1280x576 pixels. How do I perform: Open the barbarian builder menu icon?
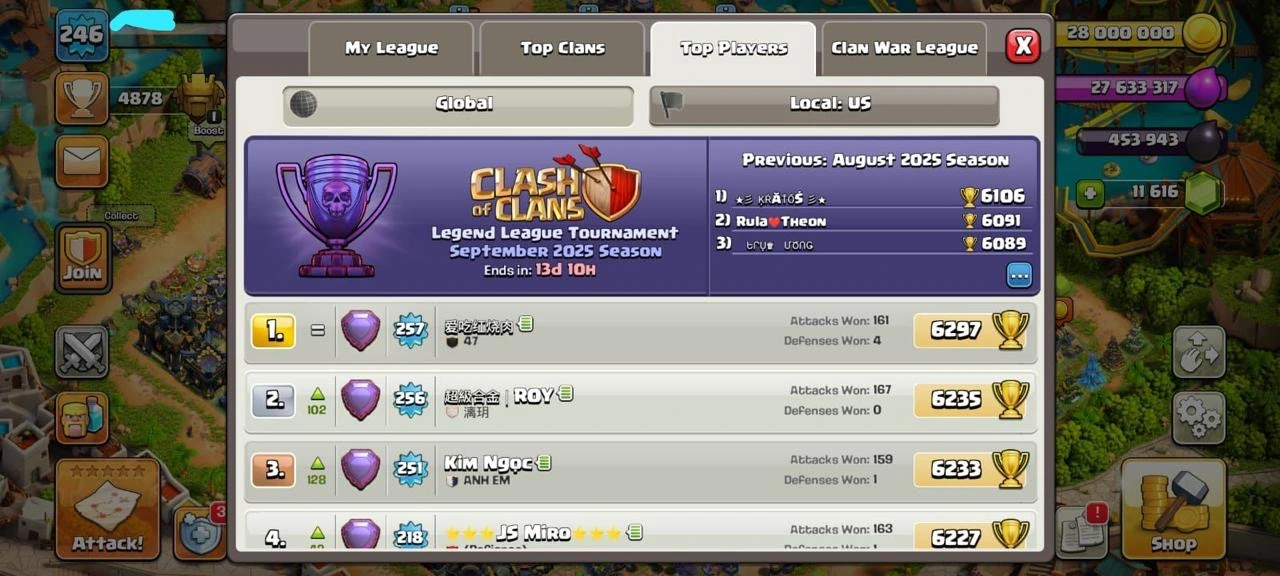pyautogui.click(x=81, y=418)
